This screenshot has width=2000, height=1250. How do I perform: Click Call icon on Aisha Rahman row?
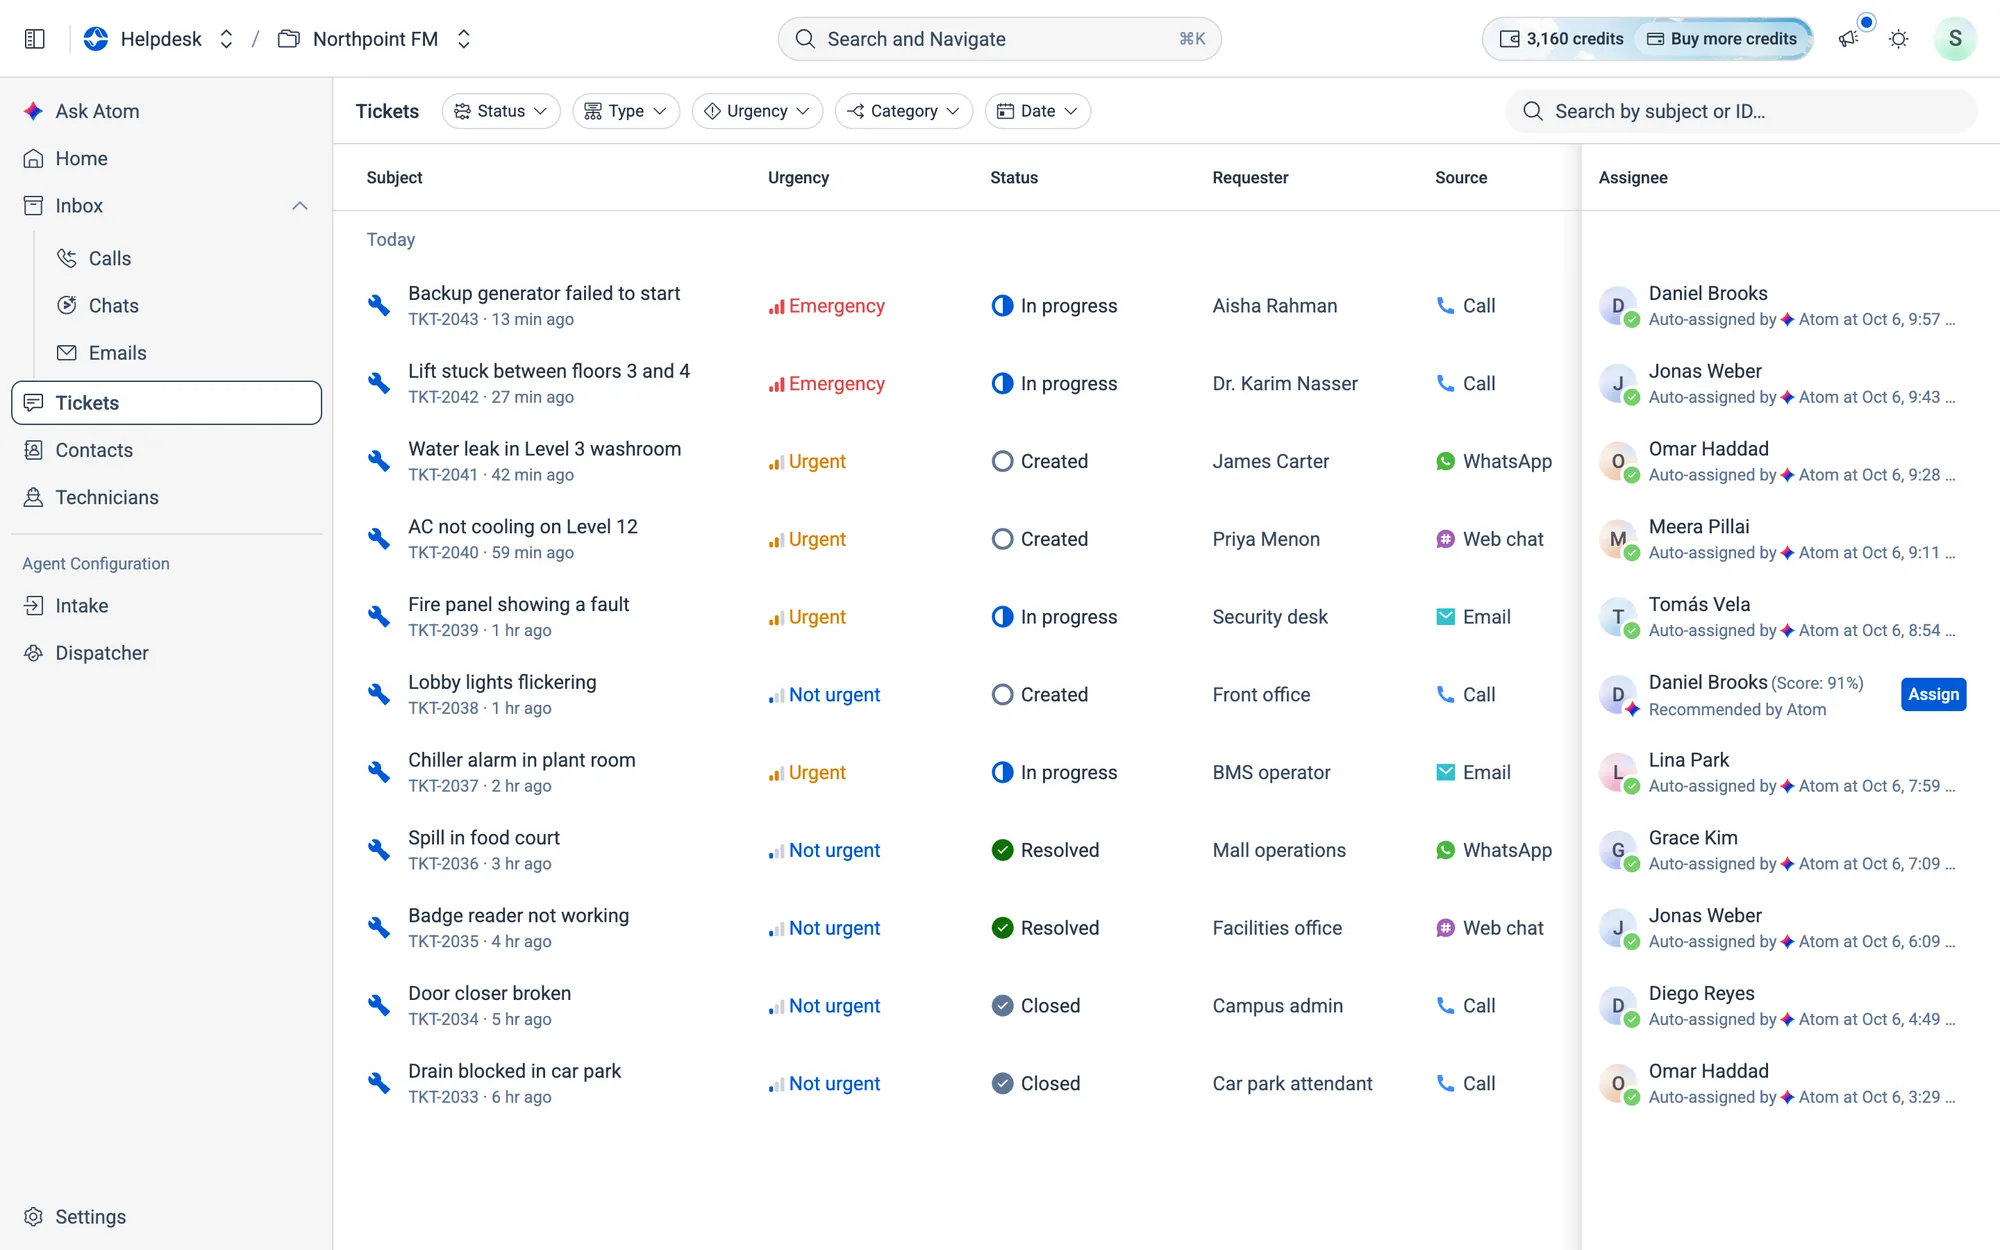pos(1445,306)
